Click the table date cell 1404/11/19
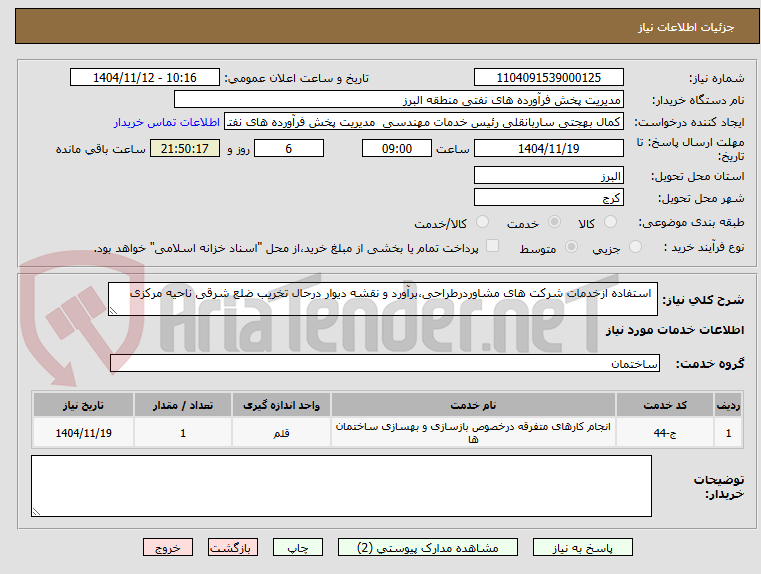This screenshot has width=761, height=574. pyautogui.click(x=83, y=433)
